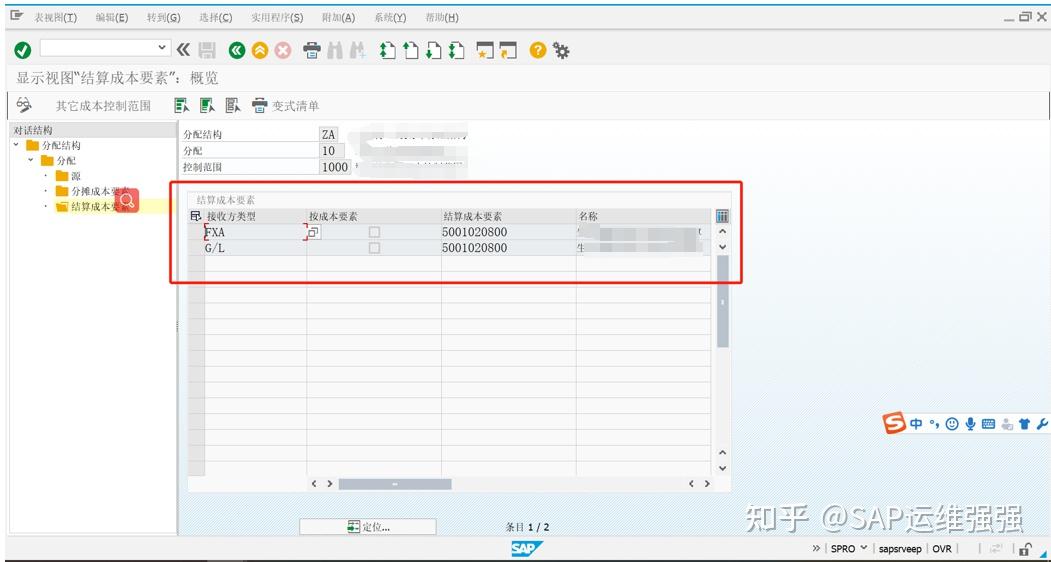Open table settings grid icon

coord(722,216)
